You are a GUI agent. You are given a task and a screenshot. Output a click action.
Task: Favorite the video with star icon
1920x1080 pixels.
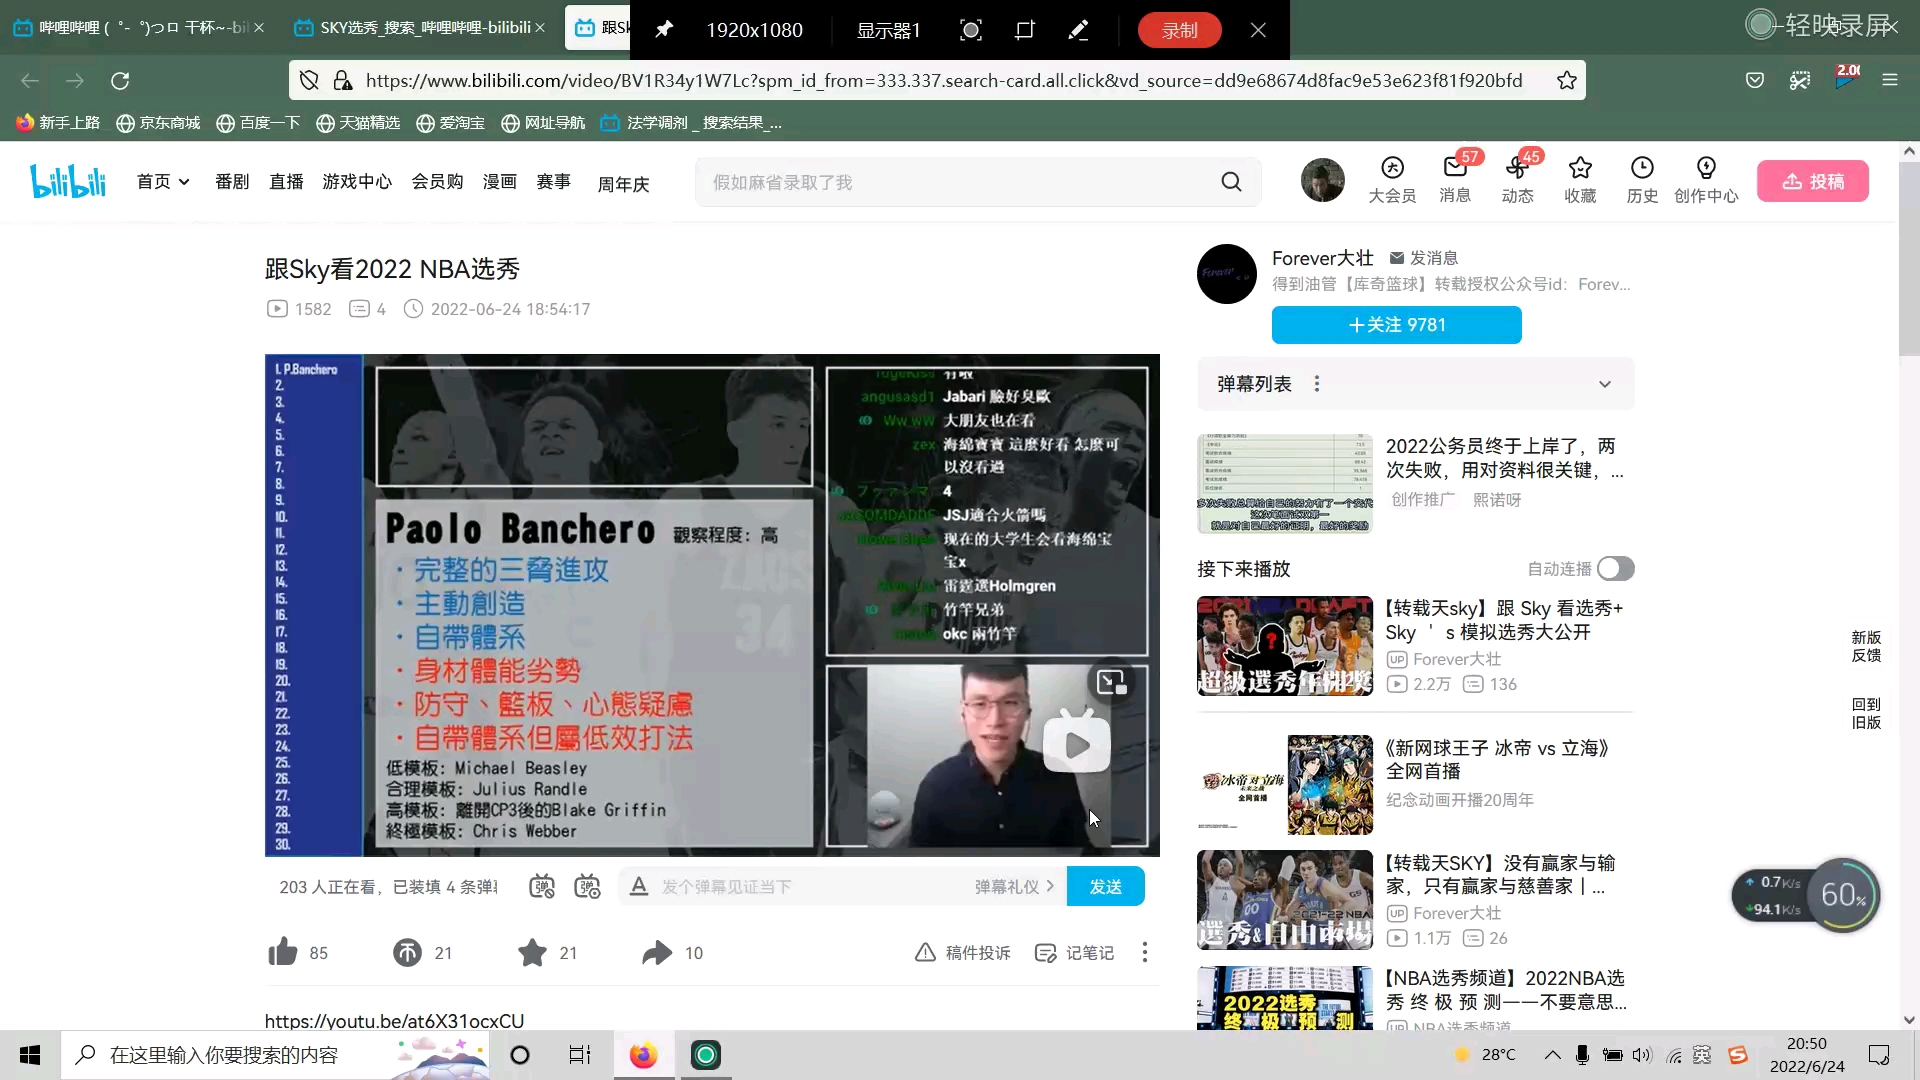coord(532,952)
